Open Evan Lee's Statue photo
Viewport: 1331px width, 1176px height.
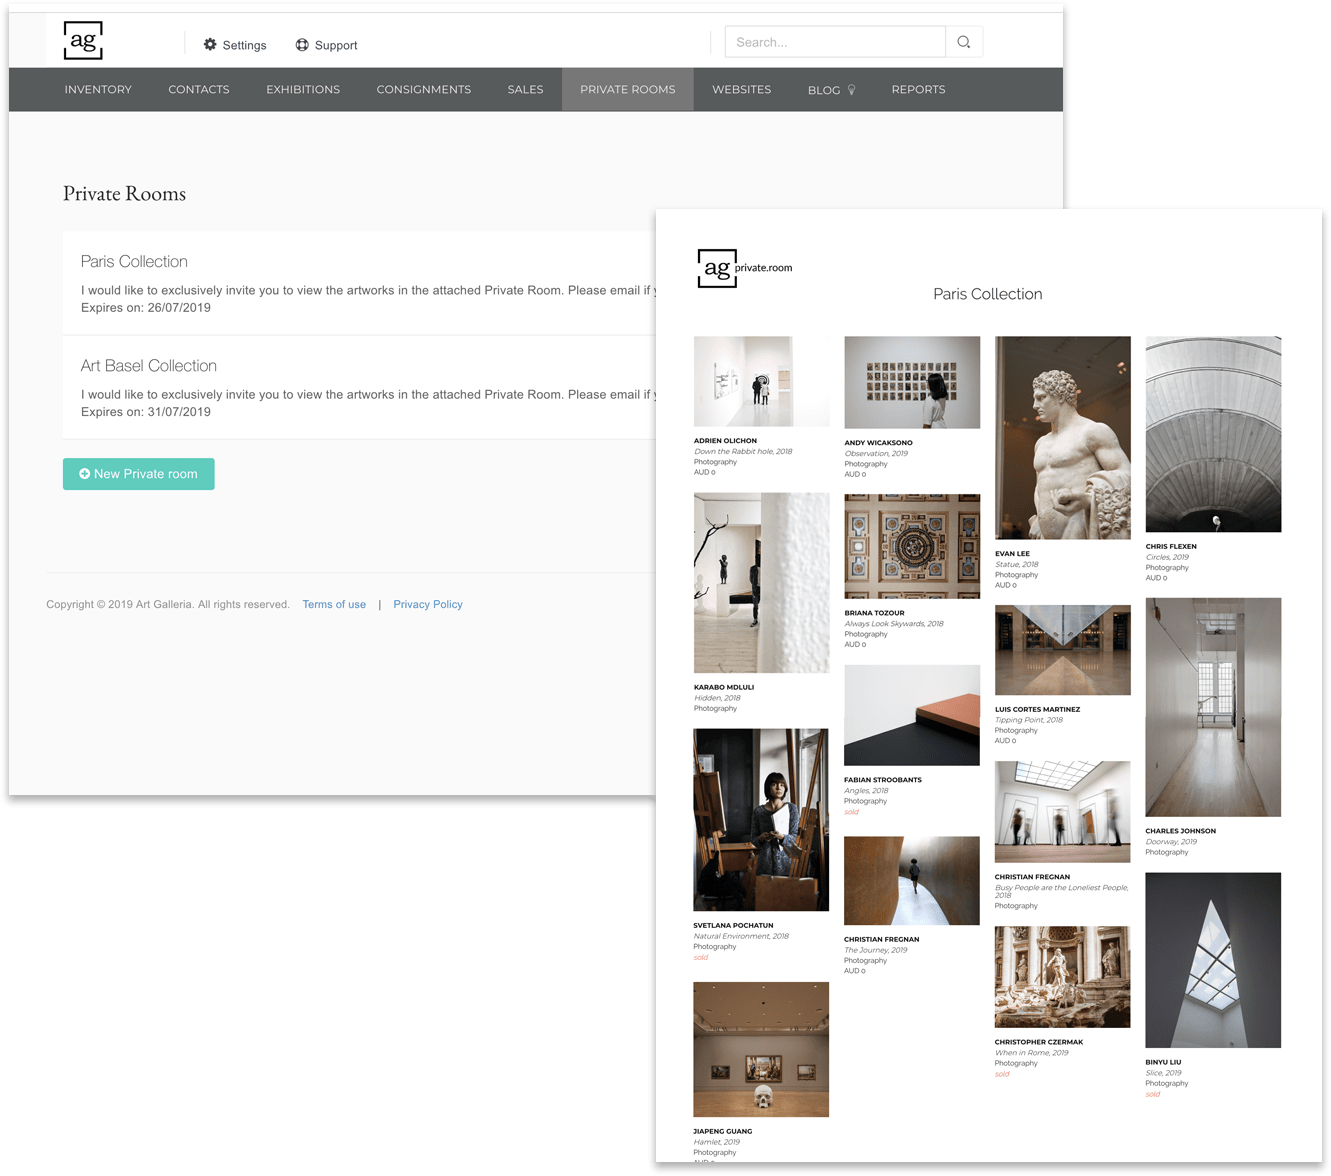pos(1063,438)
